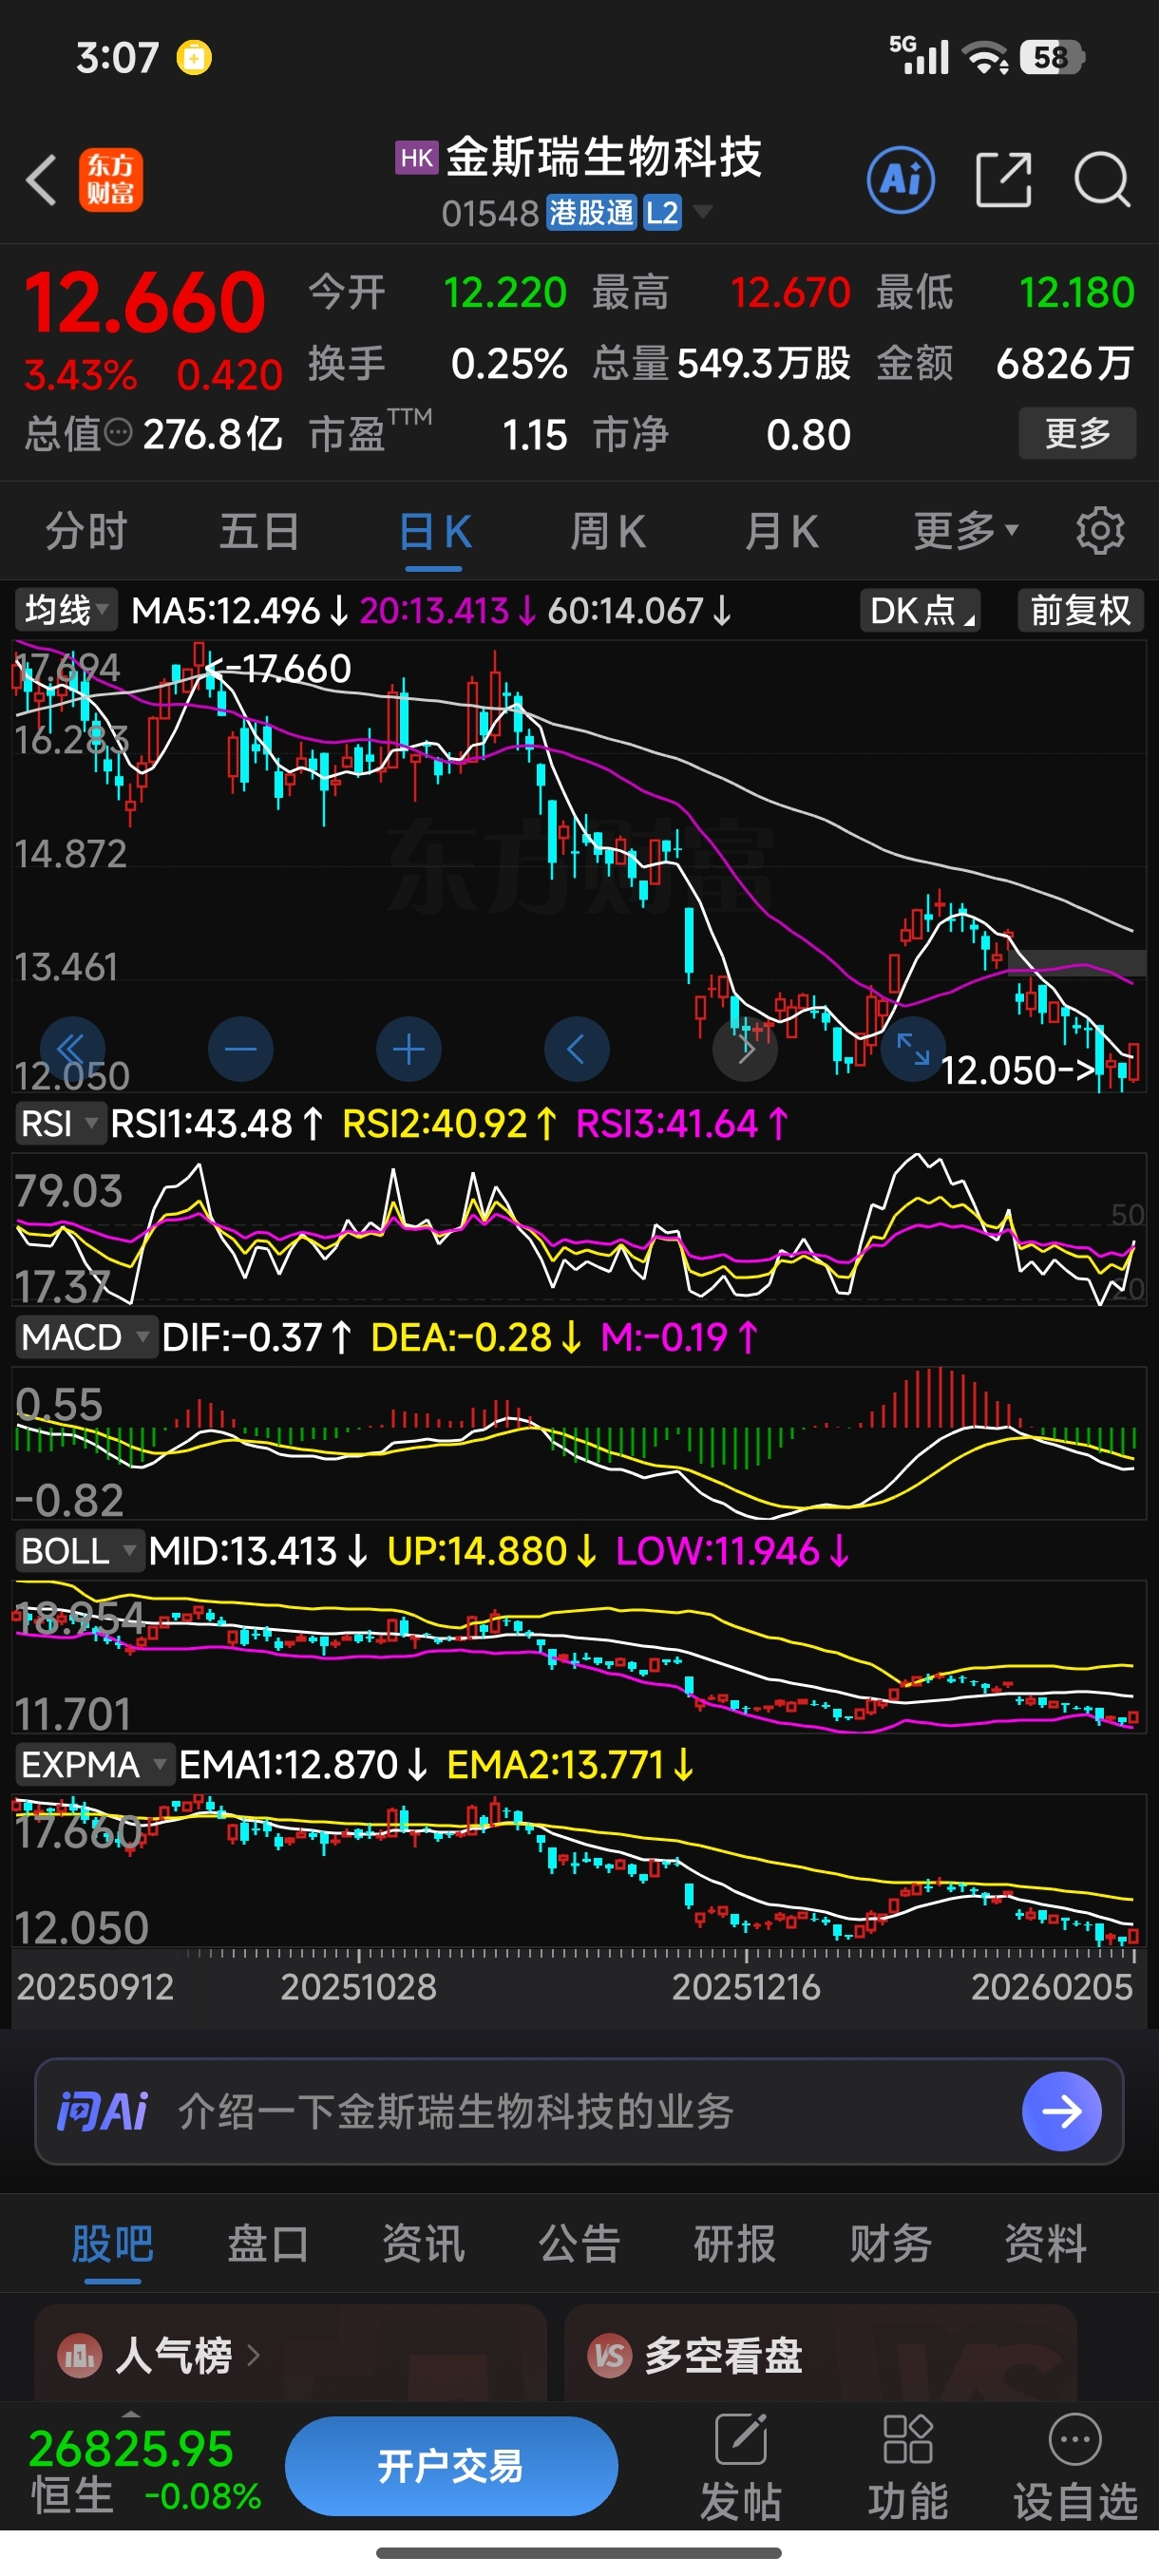
Task: Open the 更多 period dropdown
Action: (965, 531)
